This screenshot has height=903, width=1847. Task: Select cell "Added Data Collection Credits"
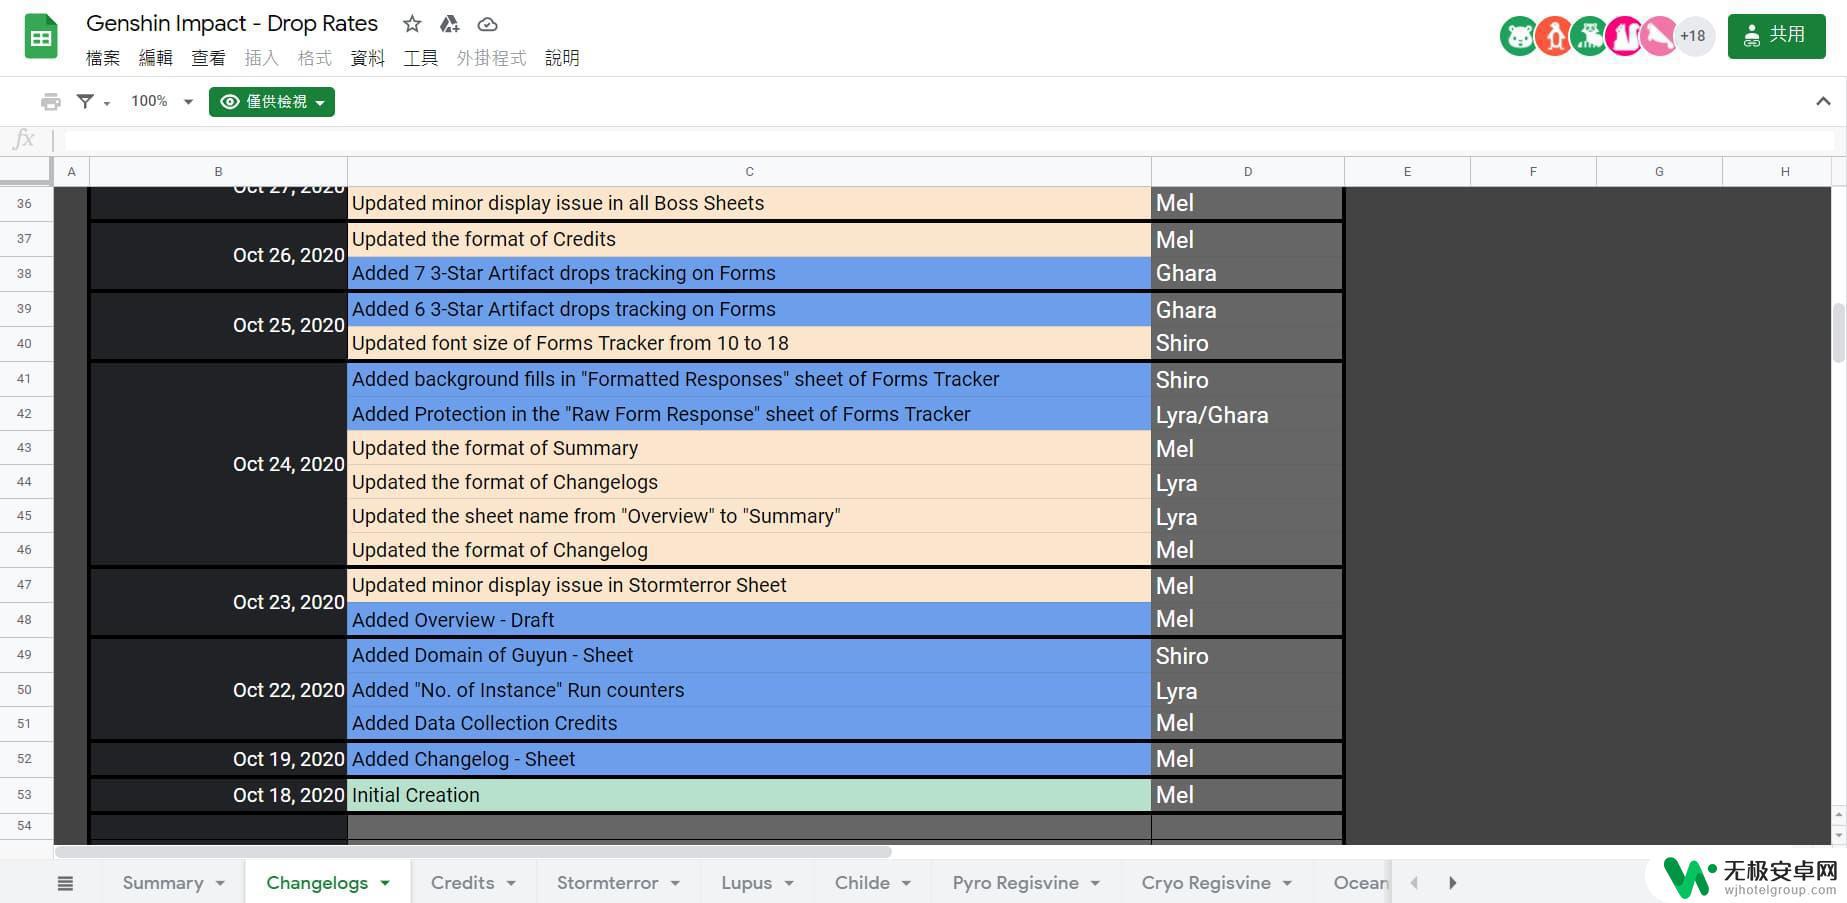tap(749, 723)
